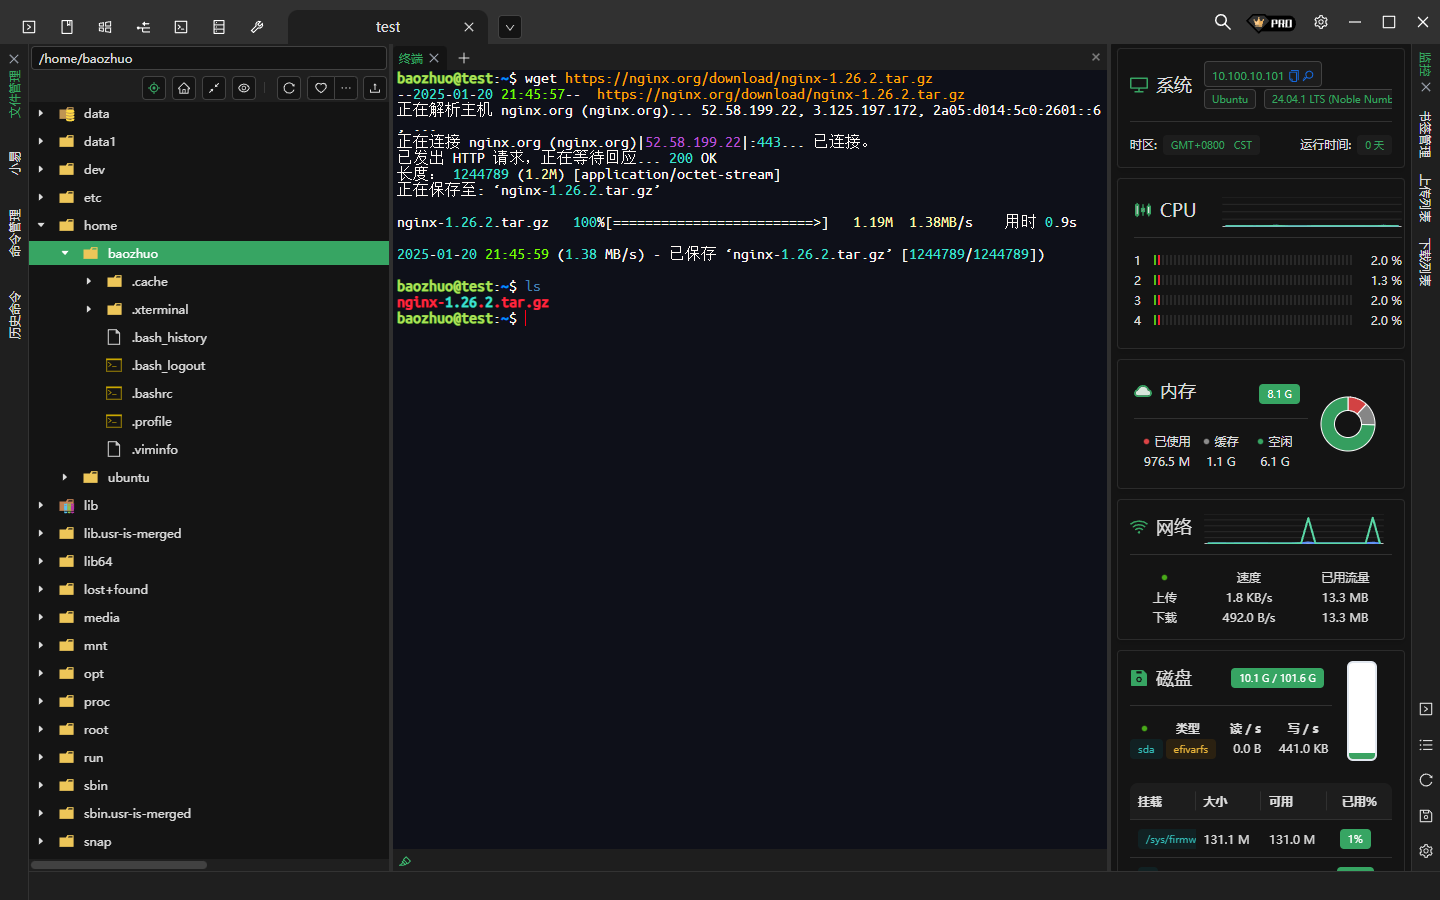Open the terminal icon in the top toolbar
The image size is (1440, 900).
coord(29,27)
